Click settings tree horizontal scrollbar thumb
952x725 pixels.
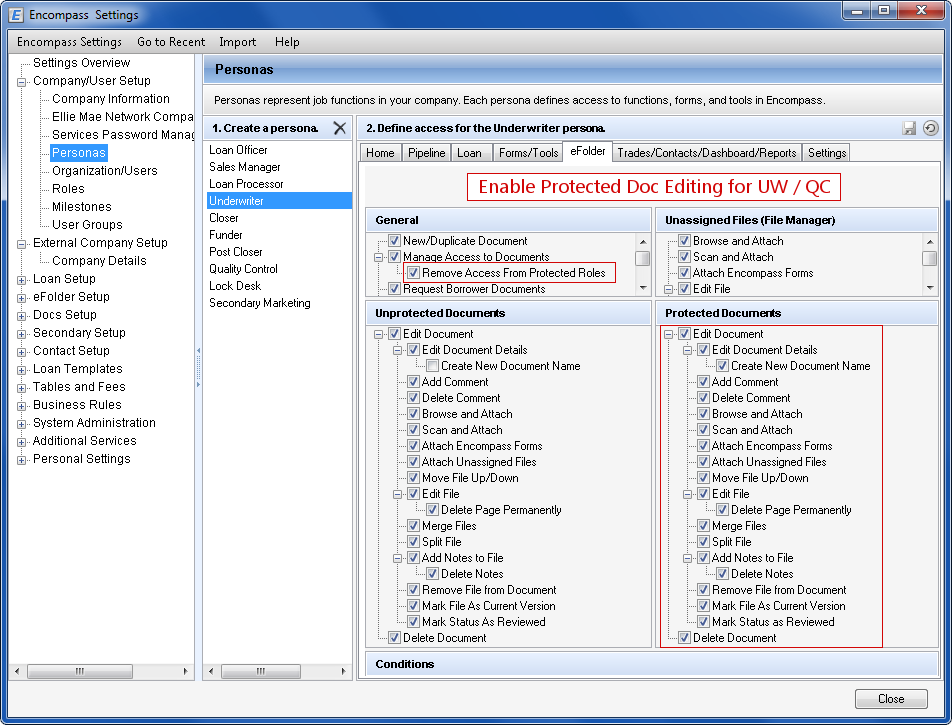click(80, 671)
